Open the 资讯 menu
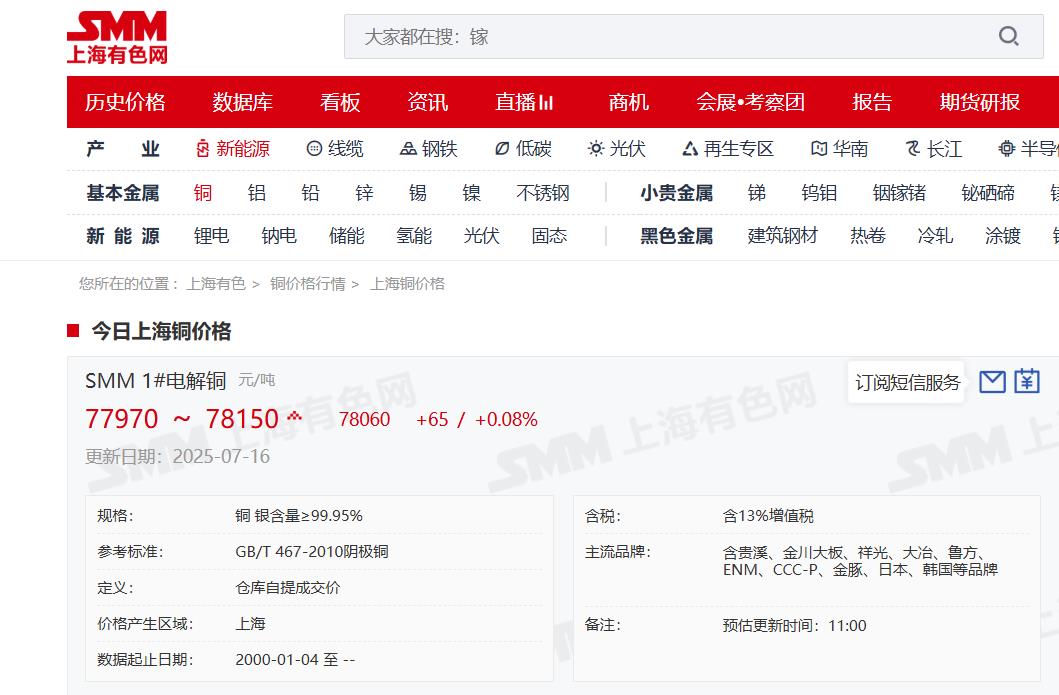The width and height of the screenshot is (1059, 695). point(428,102)
